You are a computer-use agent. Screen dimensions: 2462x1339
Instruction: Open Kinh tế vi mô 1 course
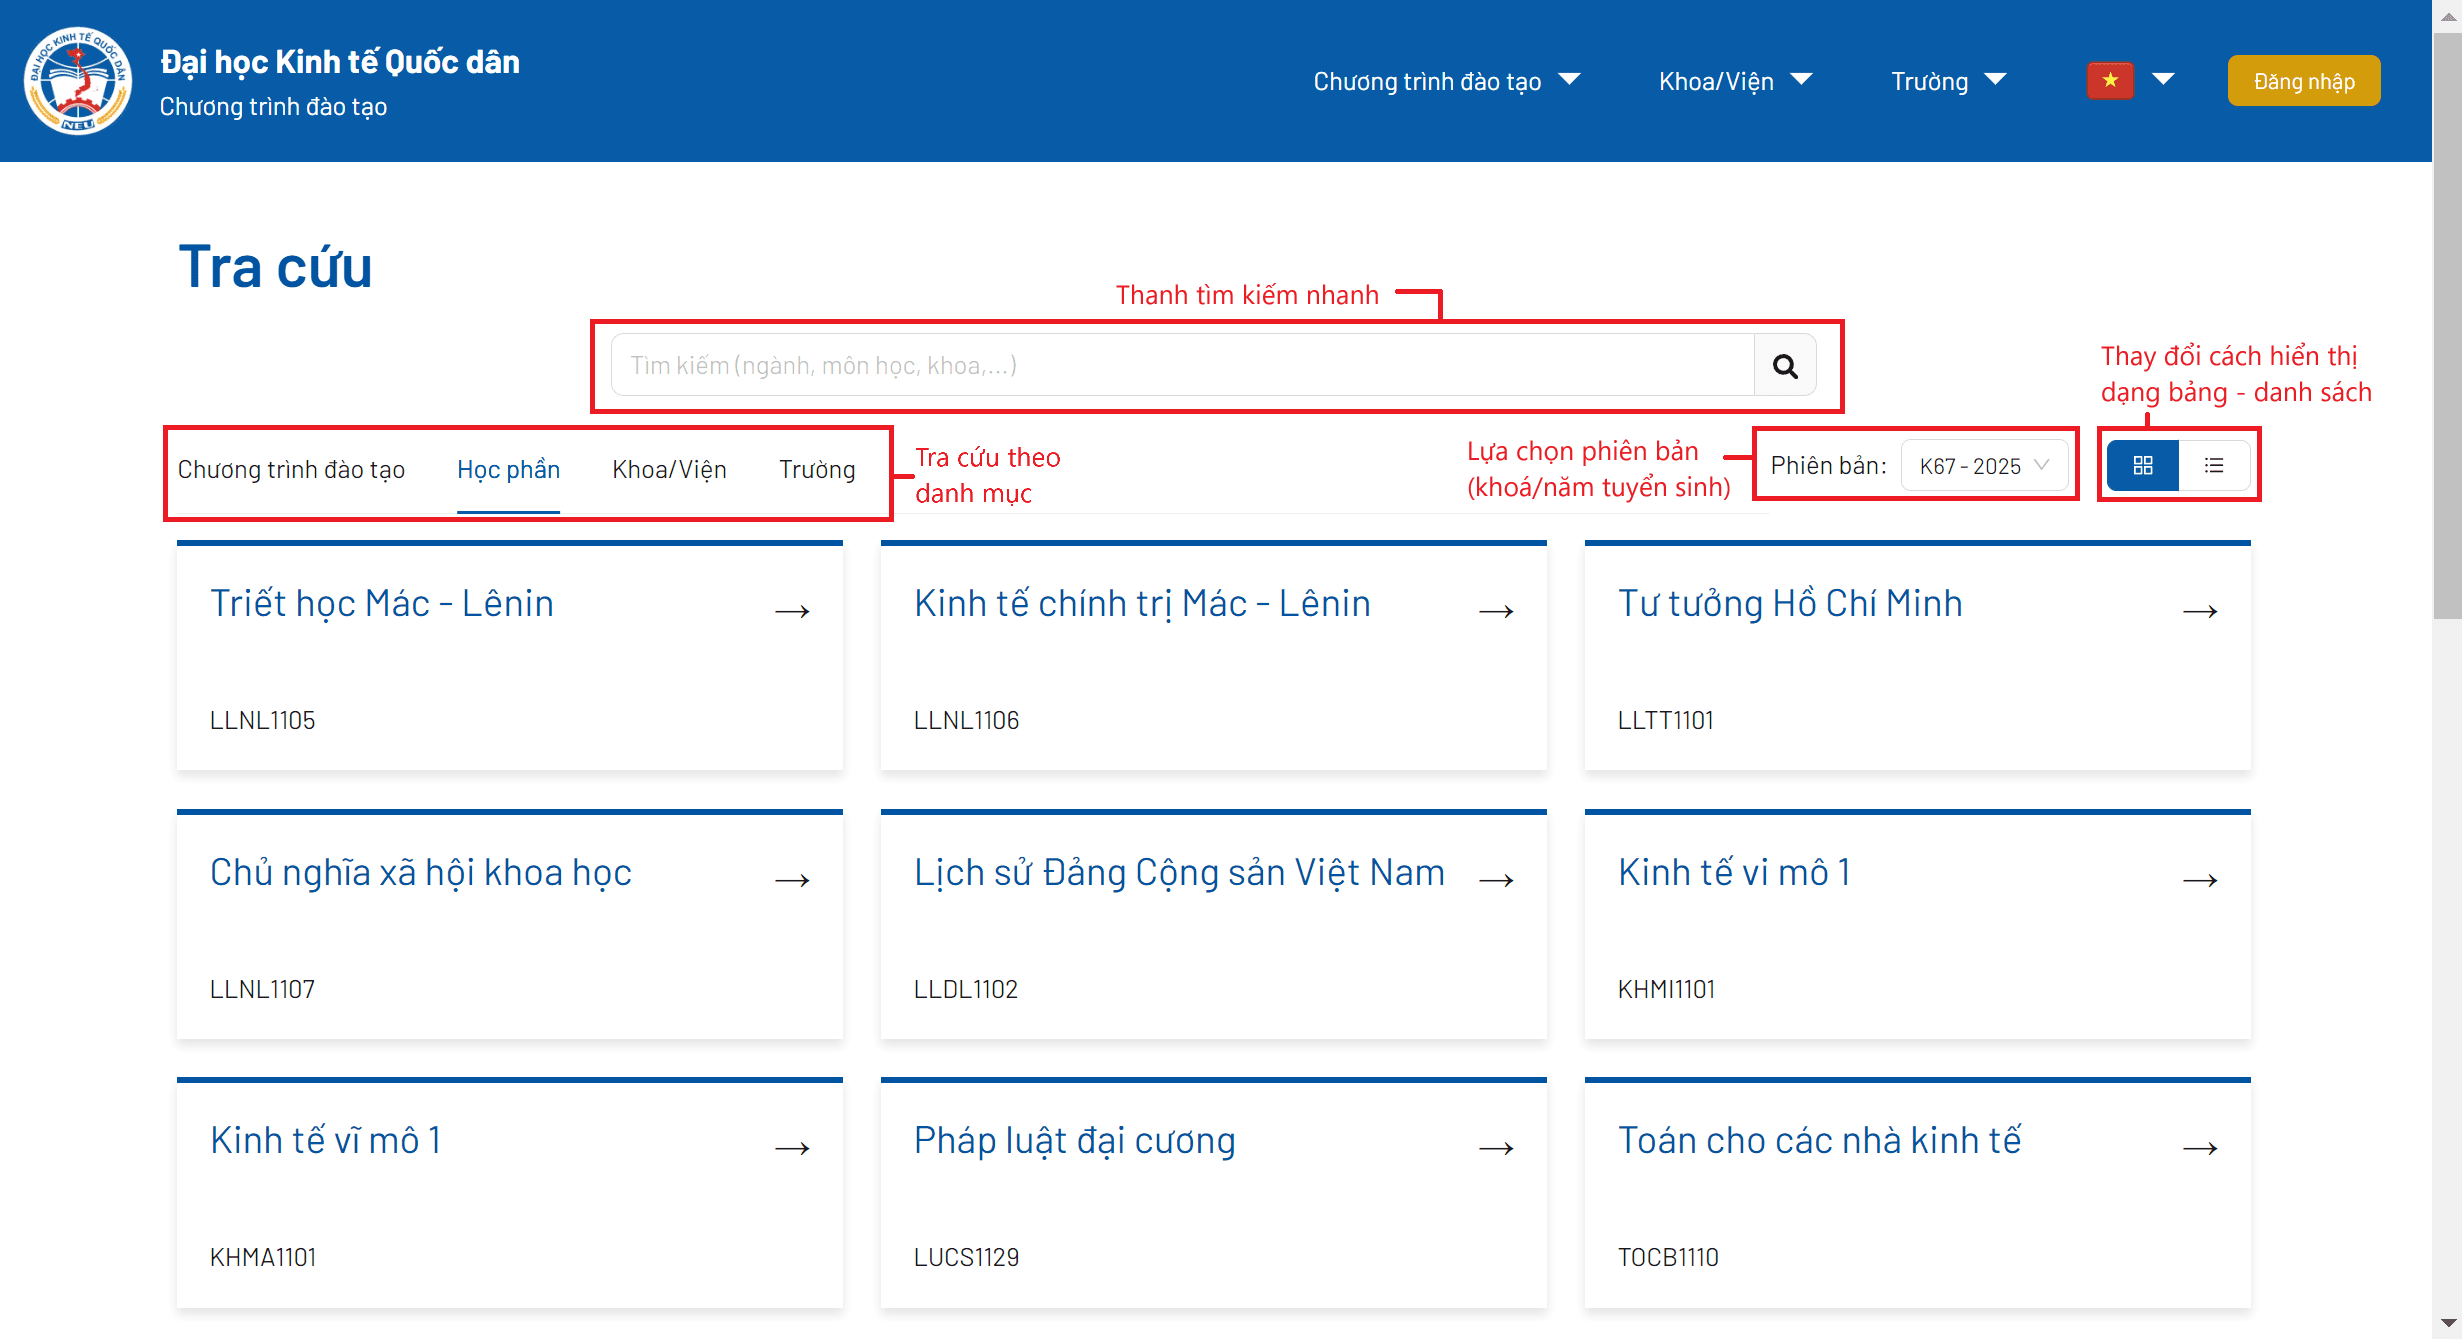coord(1734,873)
